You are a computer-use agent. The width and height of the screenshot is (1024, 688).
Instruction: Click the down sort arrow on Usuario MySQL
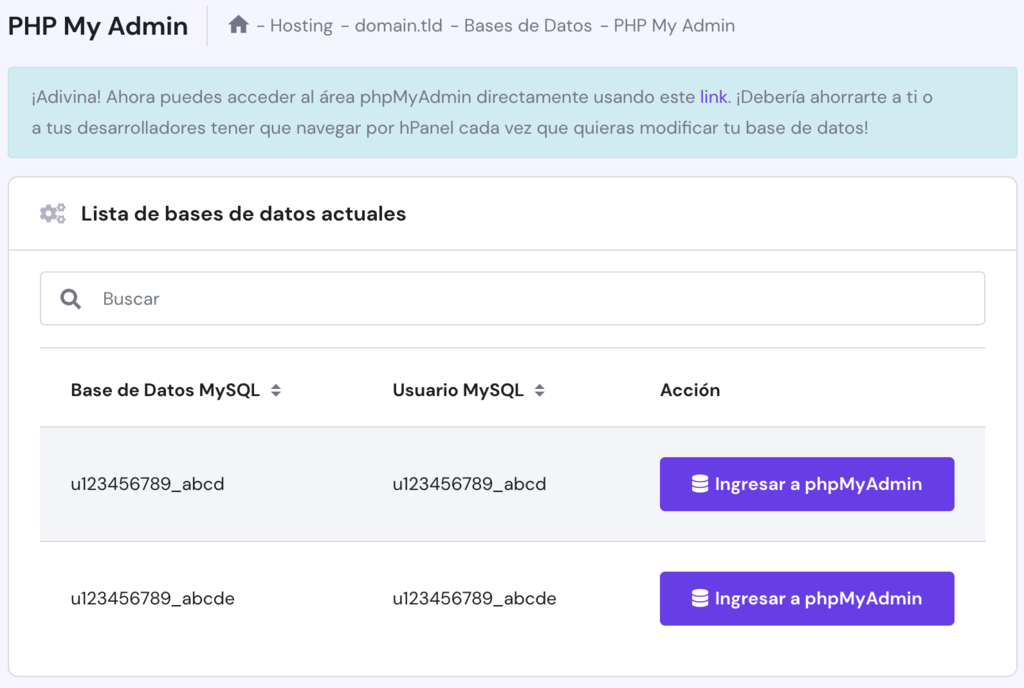[x=540, y=395]
